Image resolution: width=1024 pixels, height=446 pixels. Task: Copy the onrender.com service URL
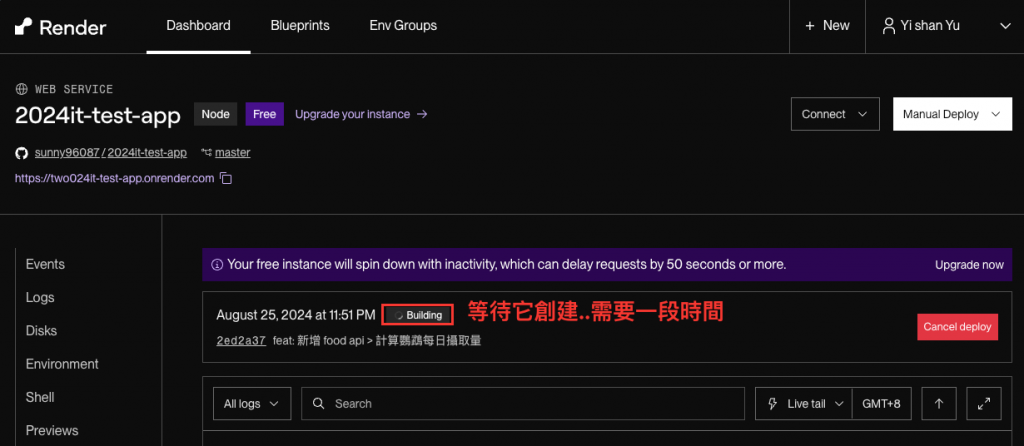tap(226, 178)
